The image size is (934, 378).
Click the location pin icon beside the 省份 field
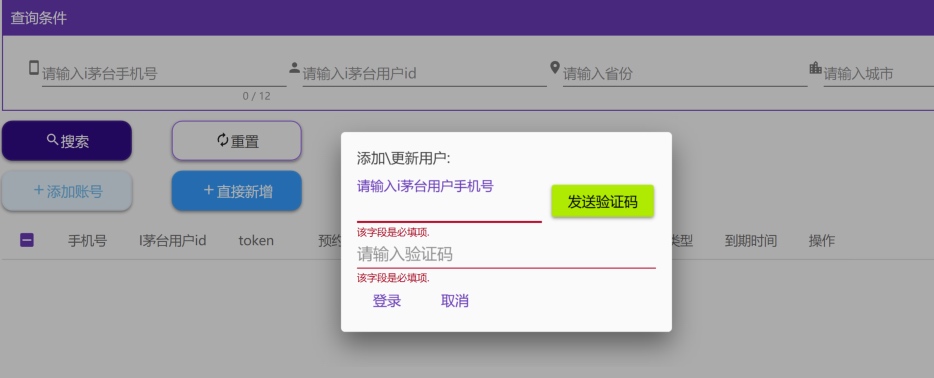(x=555, y=67)
